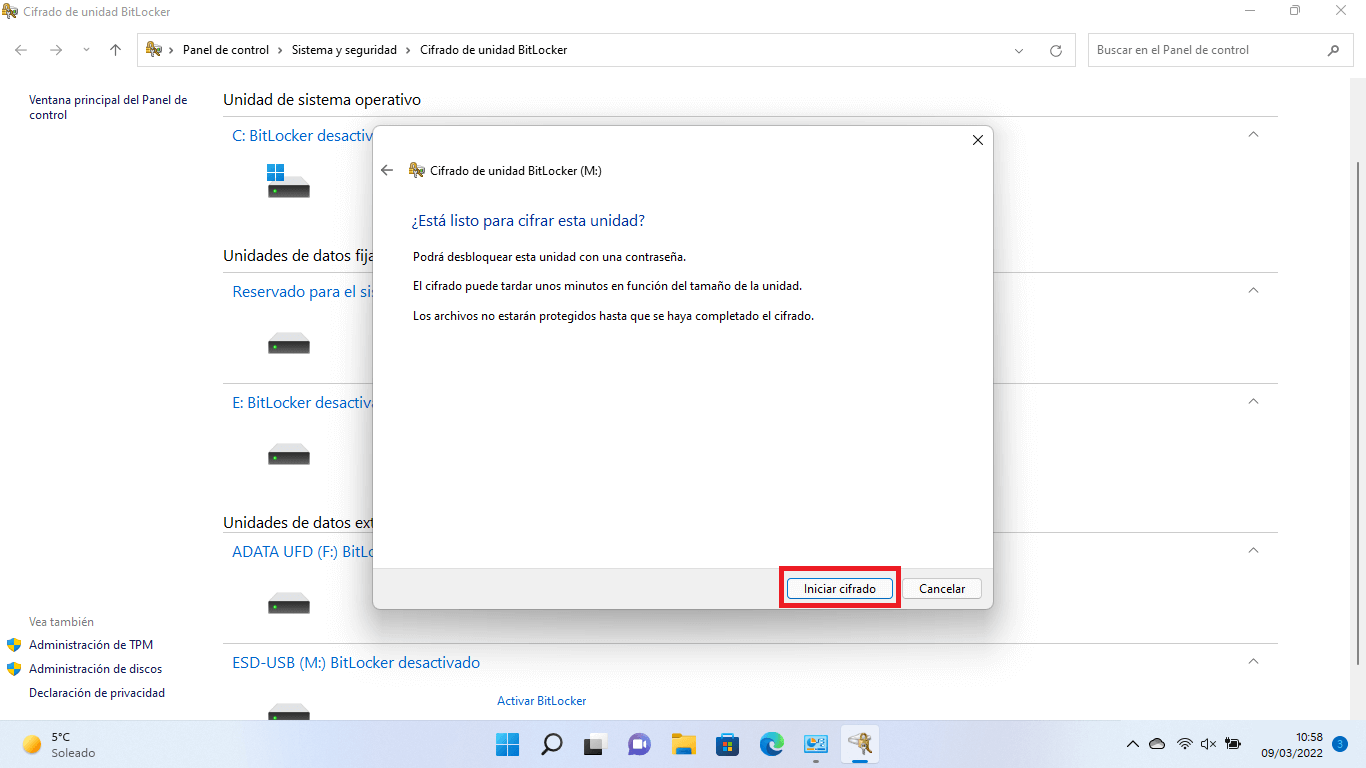The width and height of the screenshot is (1366, 768).
Task: Open Microsoft Store from the taskbar
Action: click(x=728, y=744)
